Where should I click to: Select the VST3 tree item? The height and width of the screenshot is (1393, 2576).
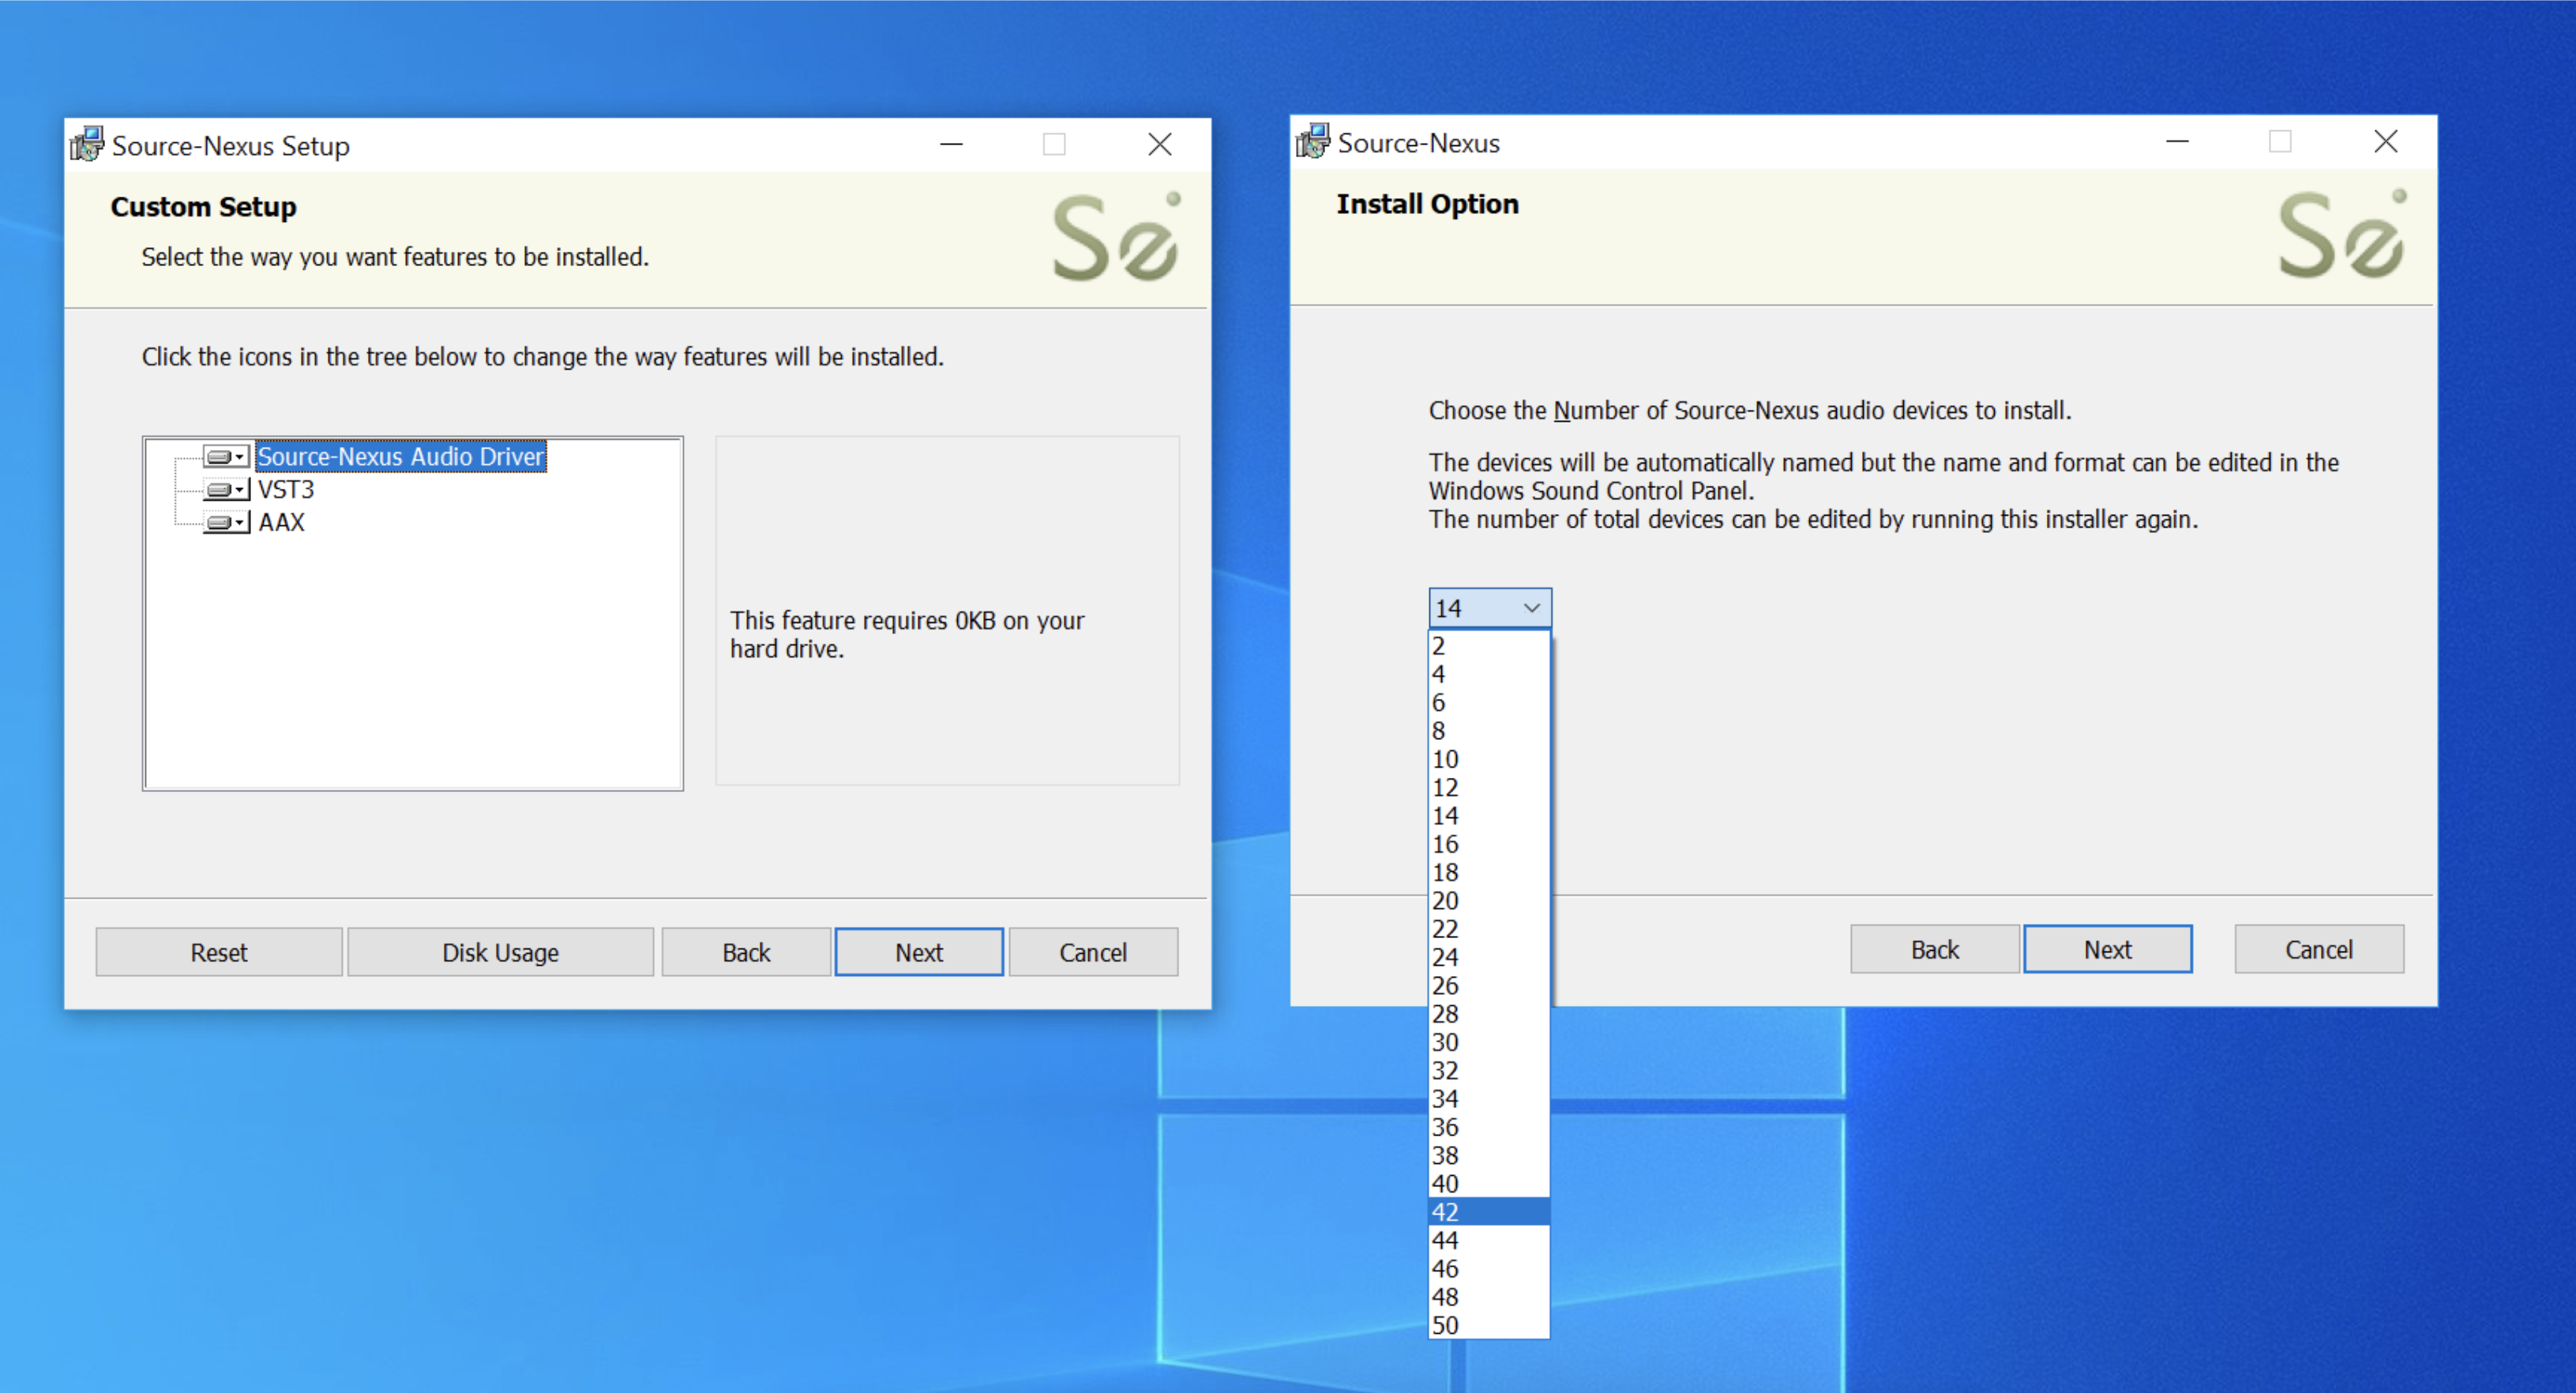pyautogui.click(x=286, y=490)
